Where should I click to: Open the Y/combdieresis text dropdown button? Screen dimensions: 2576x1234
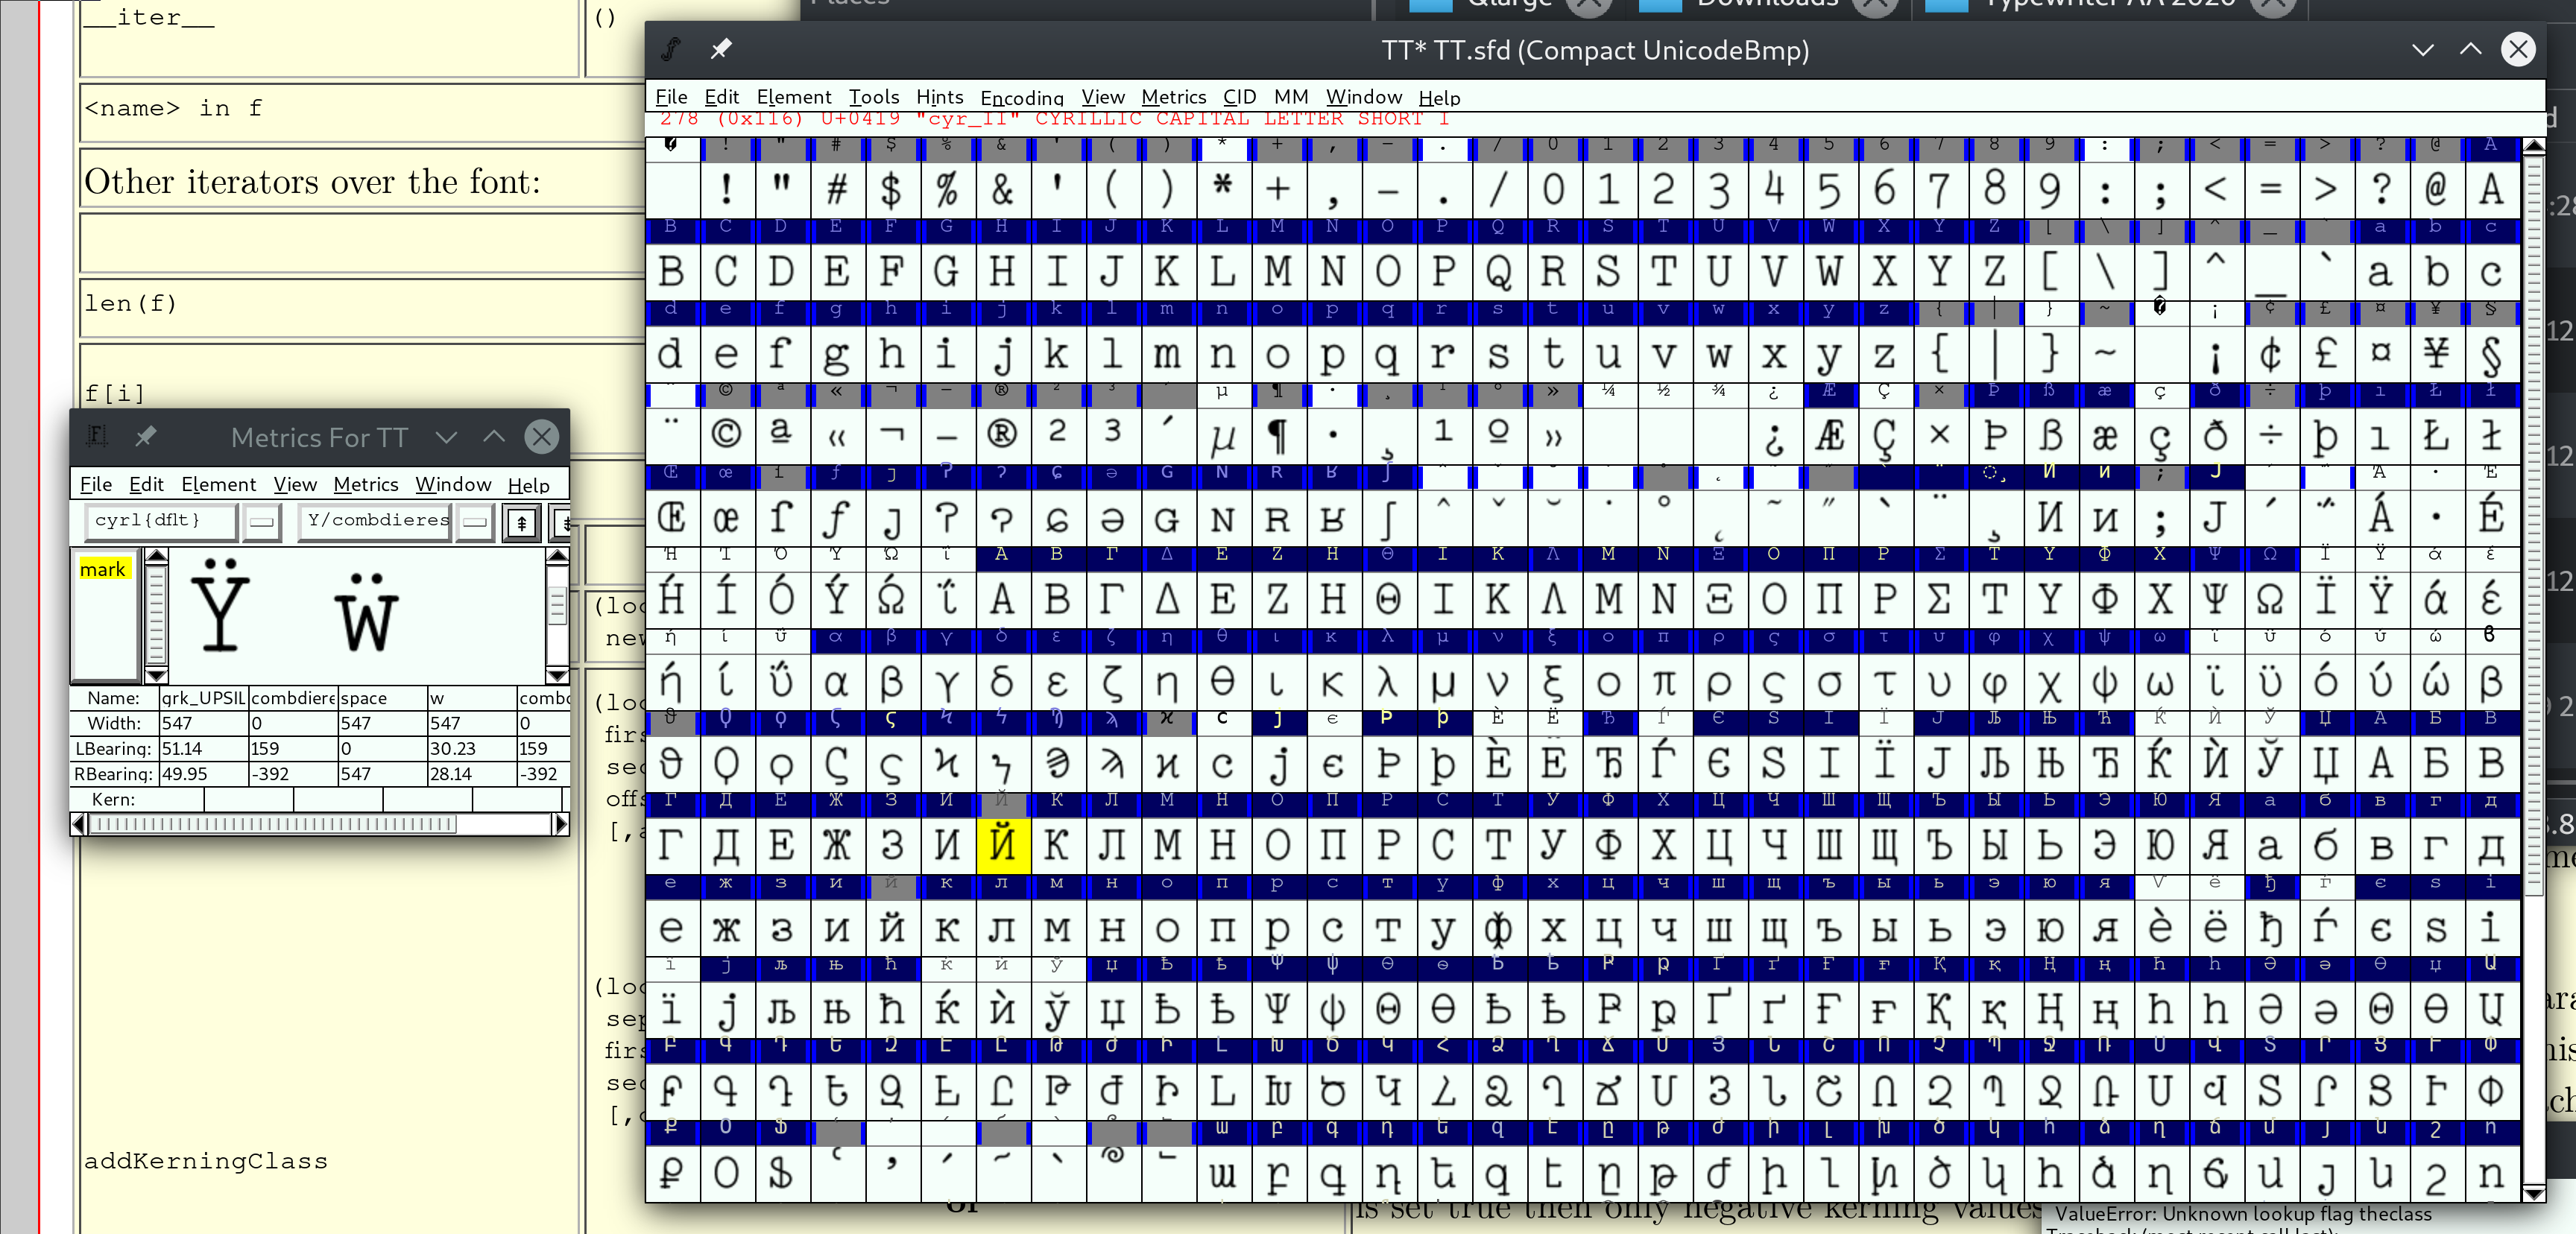475,521
